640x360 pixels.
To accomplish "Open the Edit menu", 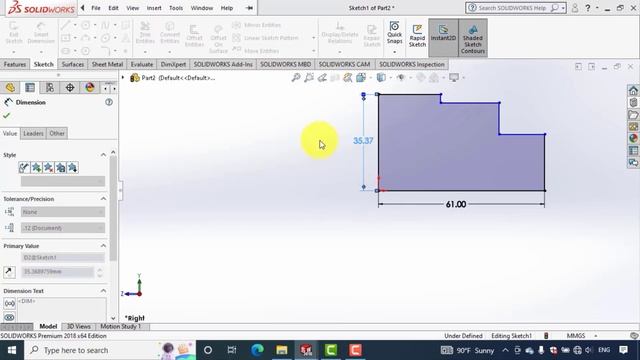I will (x=113, y=8).
